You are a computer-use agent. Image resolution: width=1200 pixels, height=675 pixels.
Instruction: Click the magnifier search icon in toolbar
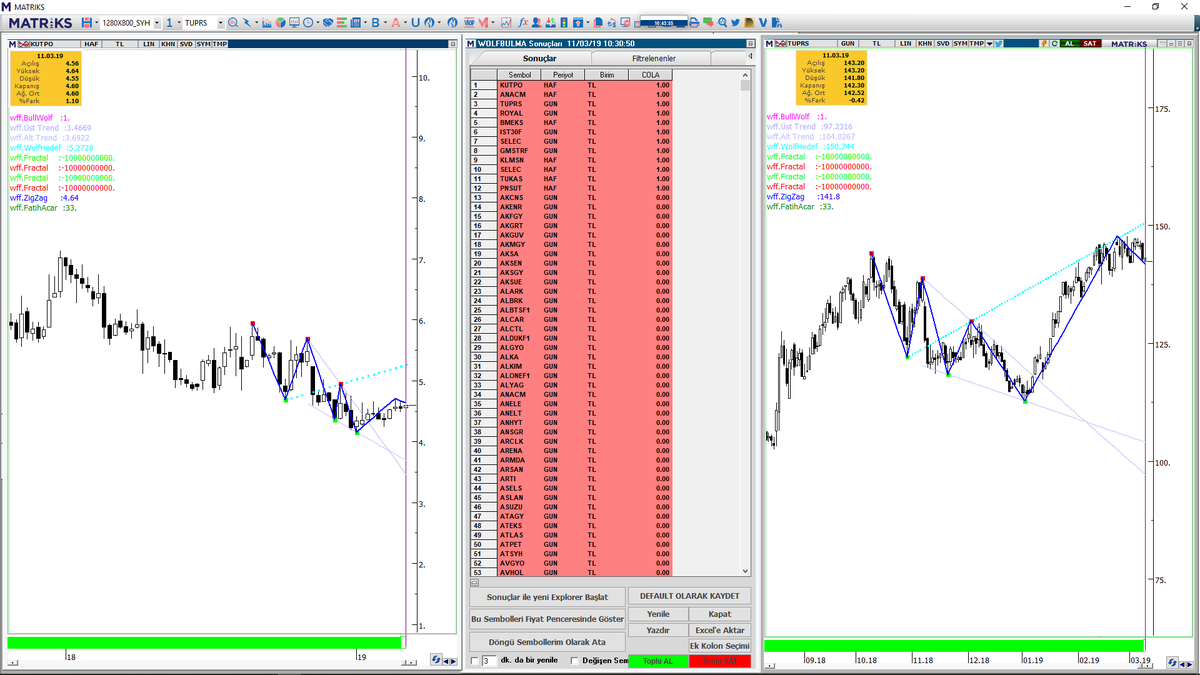click(x=232, y=23)
